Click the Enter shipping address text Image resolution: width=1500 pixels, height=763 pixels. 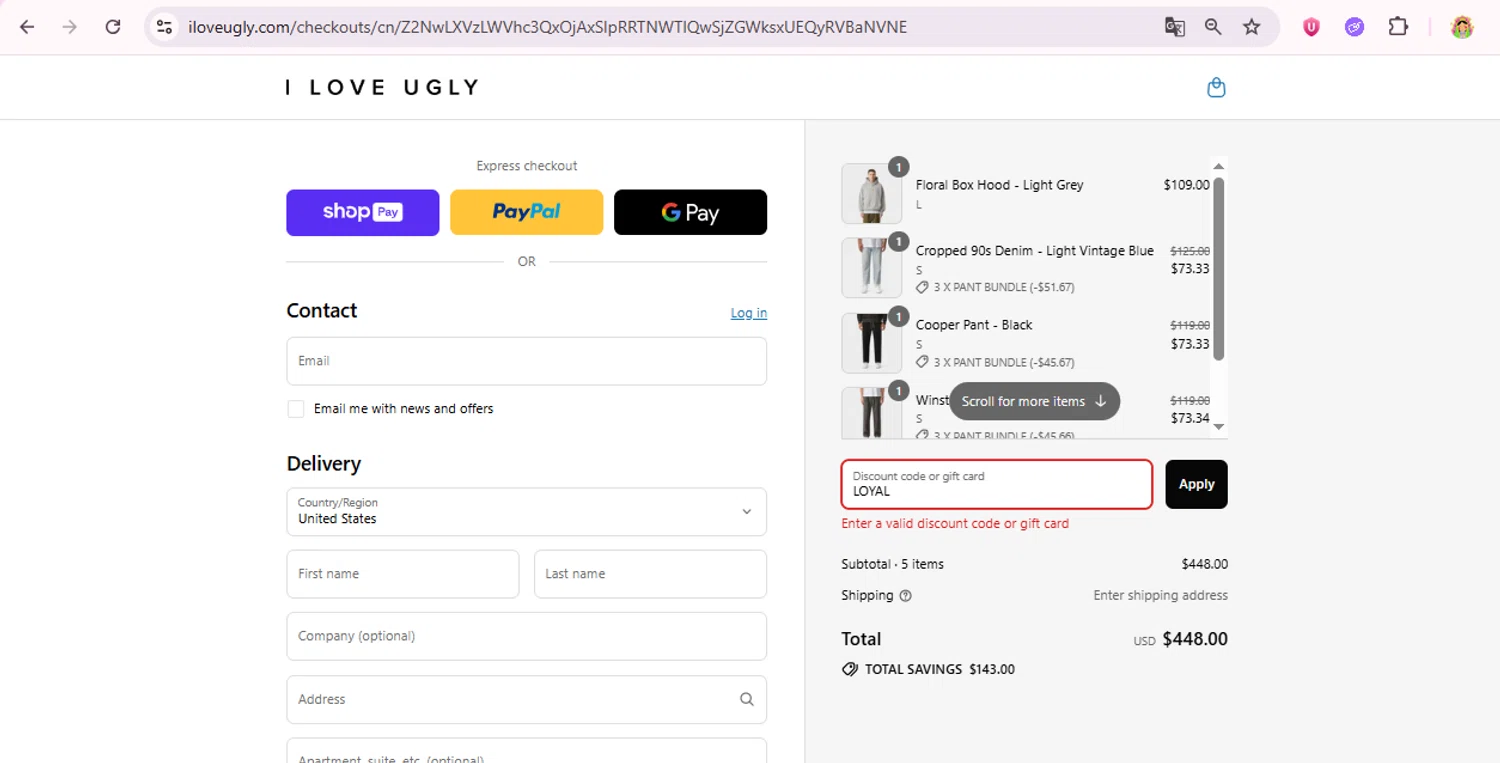point(1160,595)
